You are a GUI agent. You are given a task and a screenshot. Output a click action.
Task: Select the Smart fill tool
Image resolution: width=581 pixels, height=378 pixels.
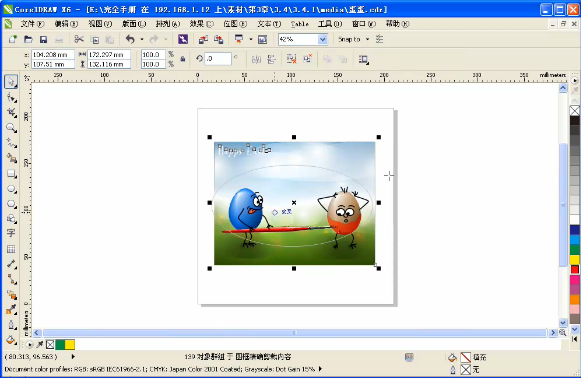(11, 158)
